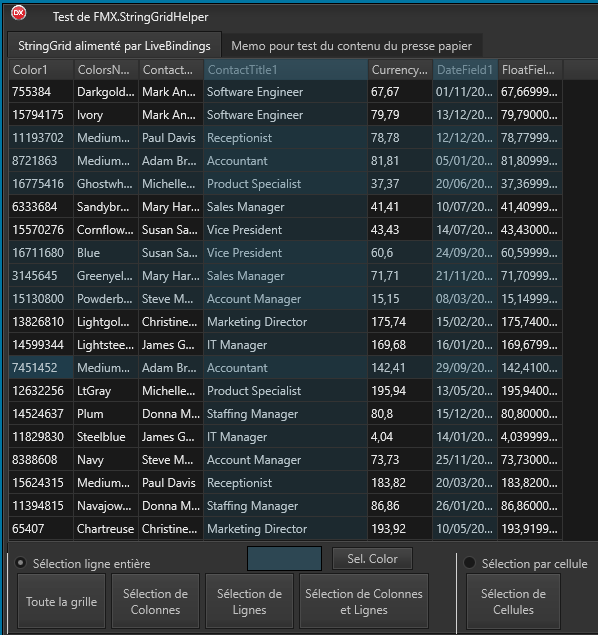Click the cell with value 195,94
Image resolution: width=598 pixels, height=635 pixels.
[400, 391]
